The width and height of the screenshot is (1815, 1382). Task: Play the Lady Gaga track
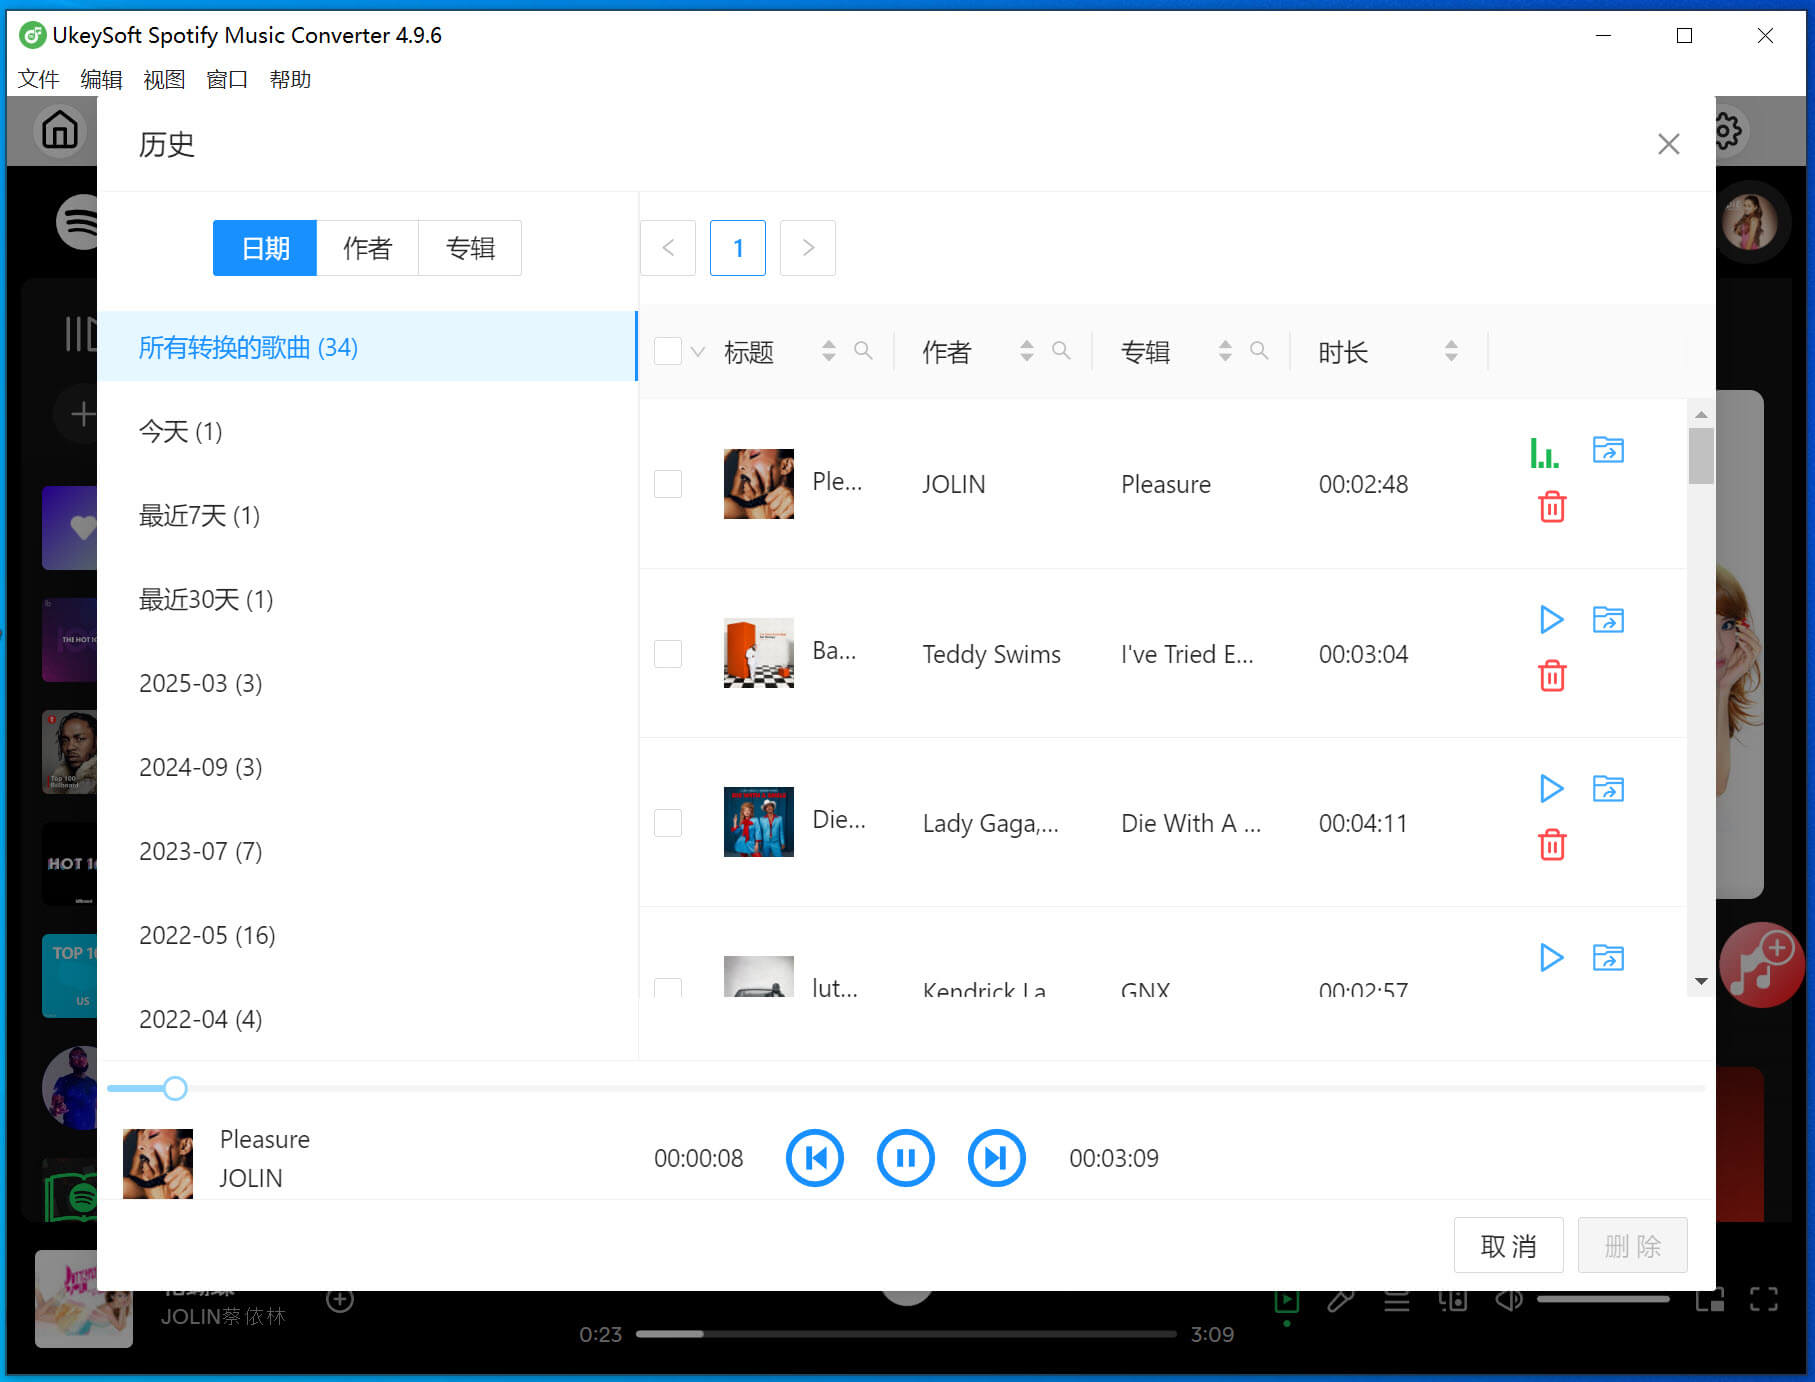tap(1551, 789)
